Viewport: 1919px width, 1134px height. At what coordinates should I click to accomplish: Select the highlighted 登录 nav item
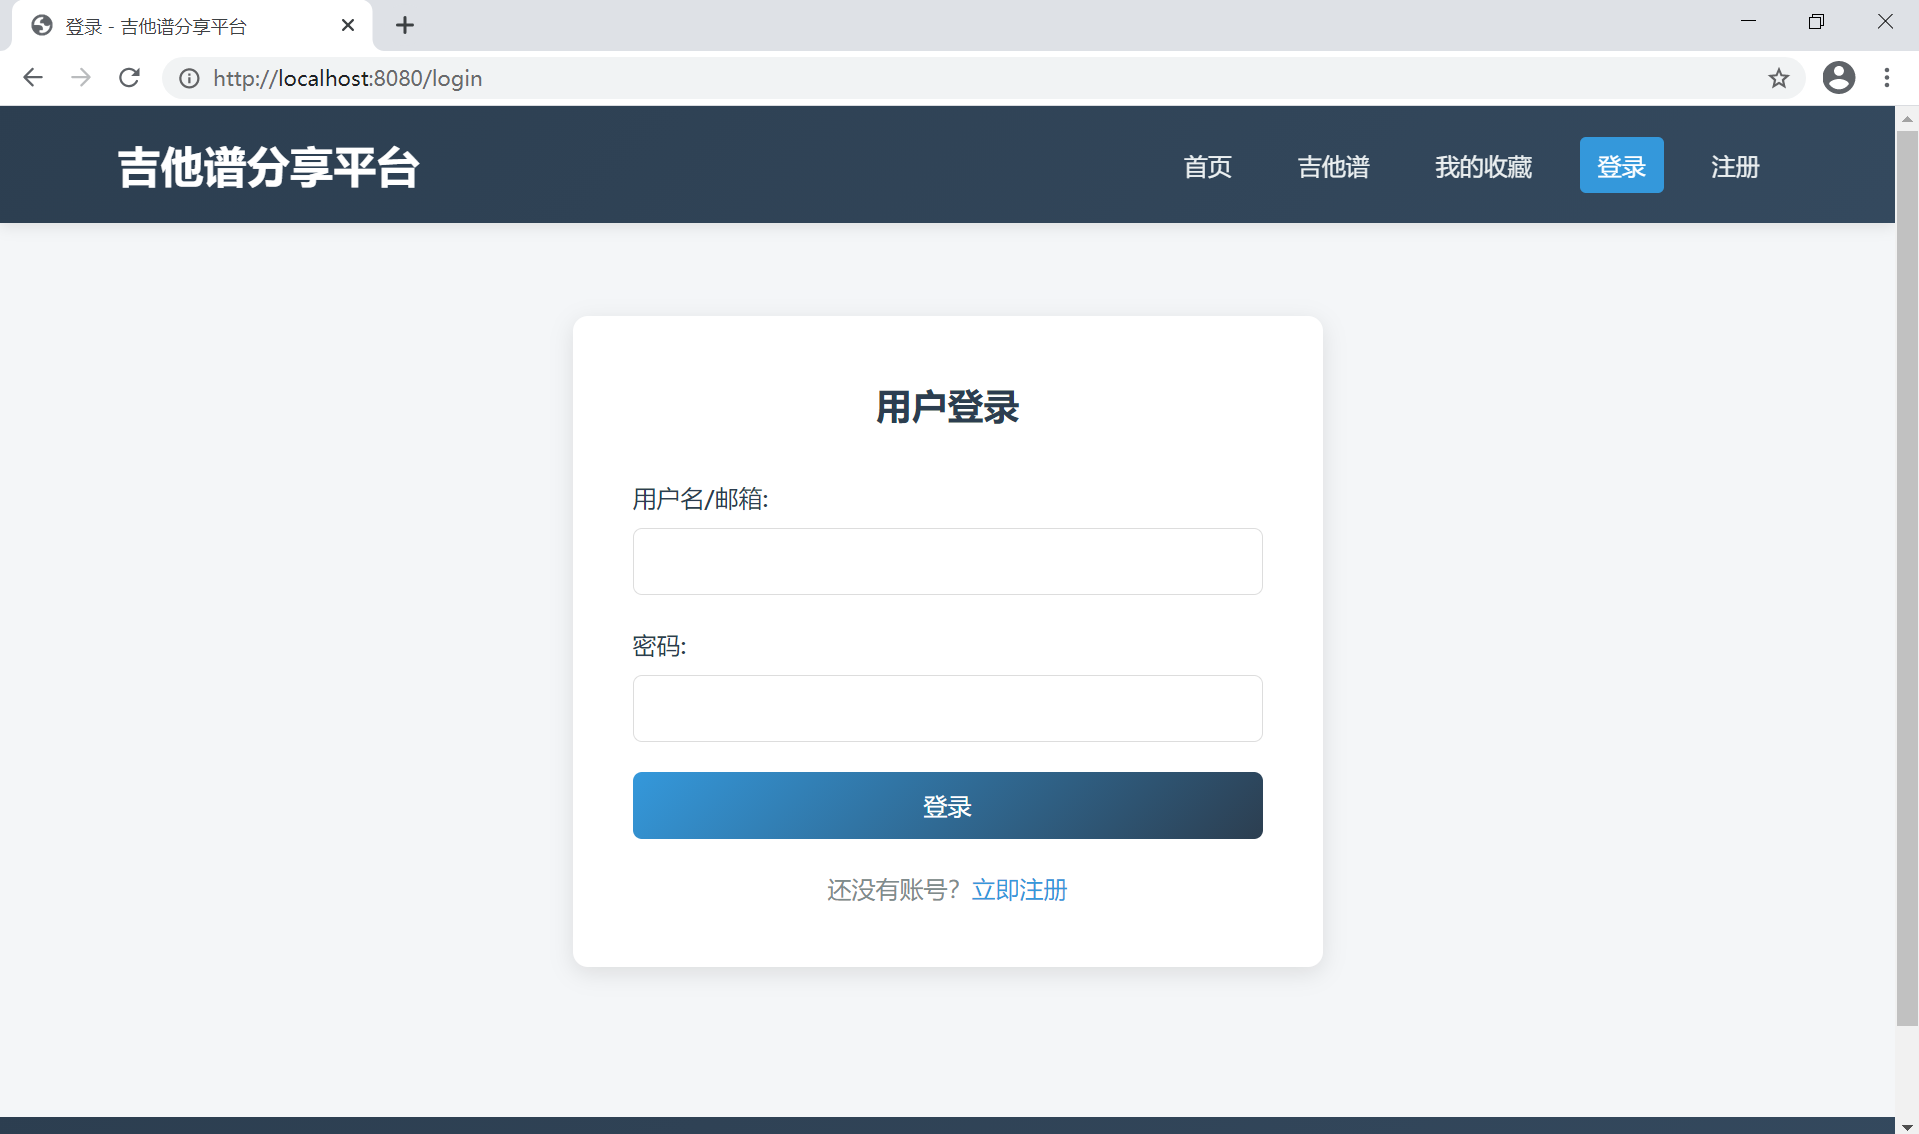tap(1621, 166)
